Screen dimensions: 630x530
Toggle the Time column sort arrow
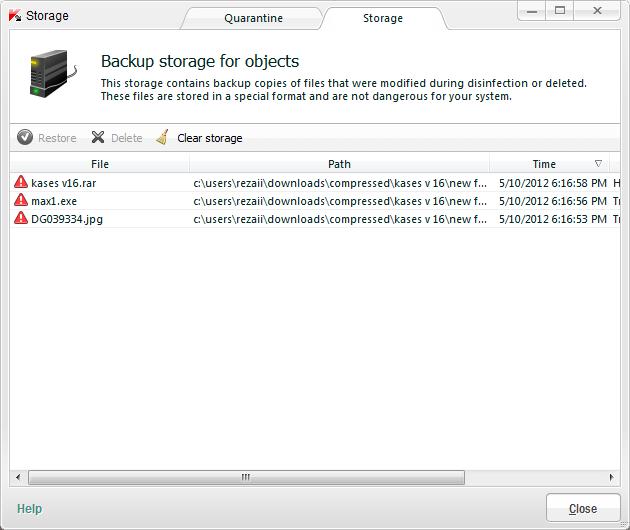(x=598, y=164)
